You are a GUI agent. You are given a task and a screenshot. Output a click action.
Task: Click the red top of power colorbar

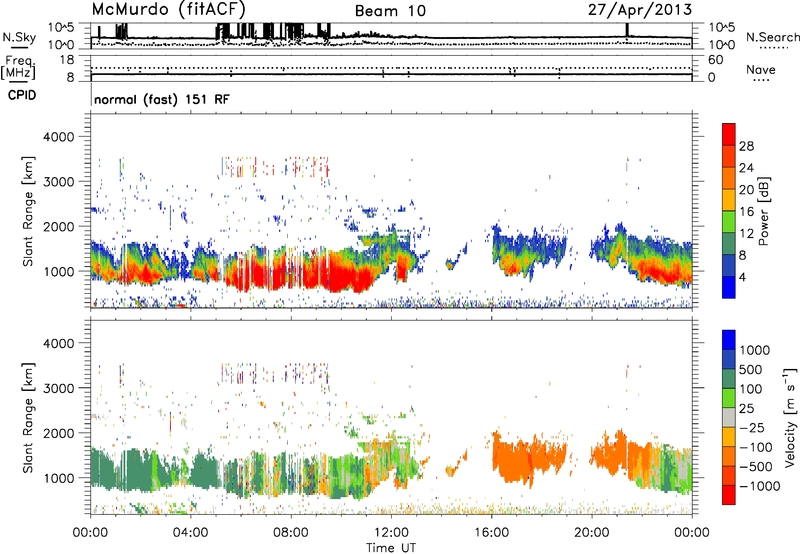coord(729,134)
